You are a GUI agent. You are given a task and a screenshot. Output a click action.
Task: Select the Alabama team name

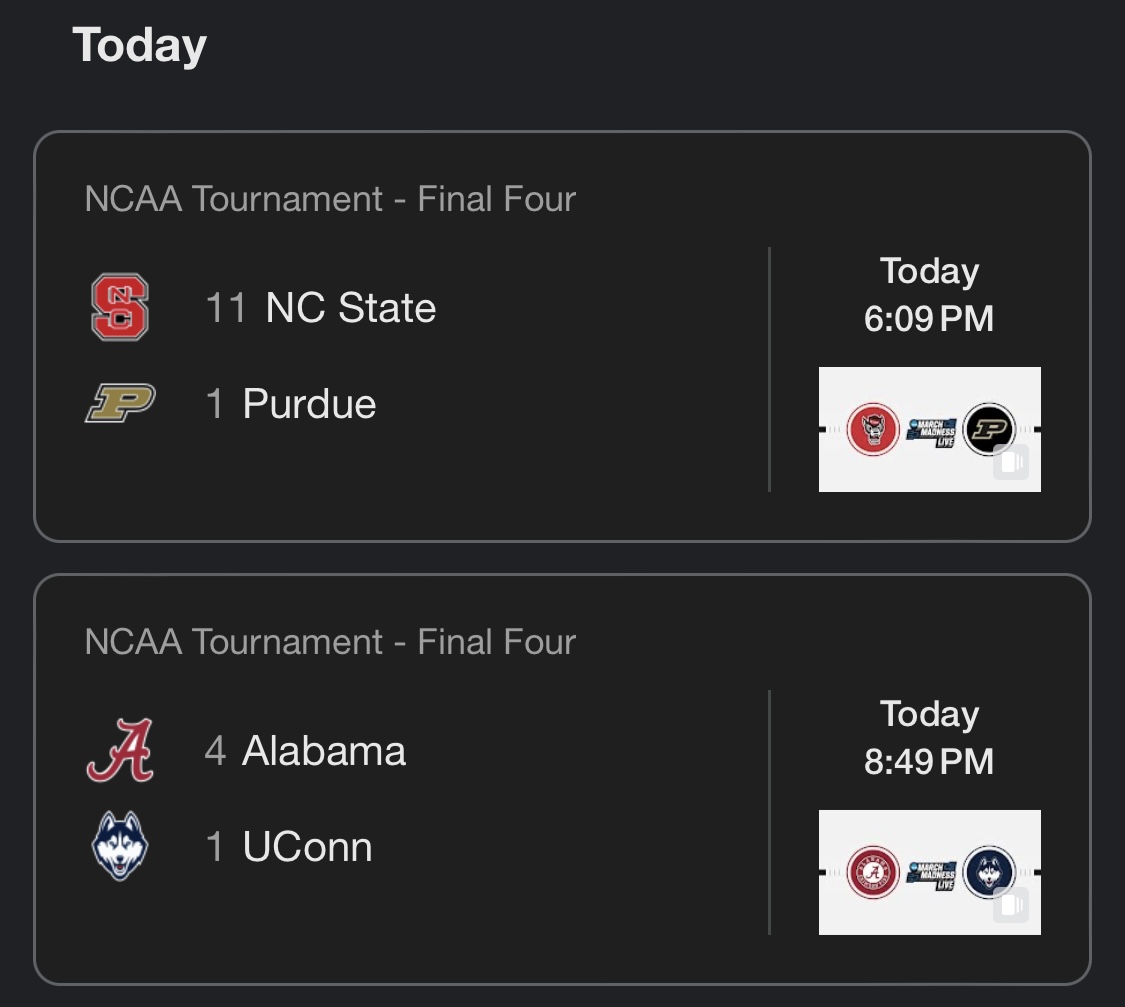coord(324,751)
